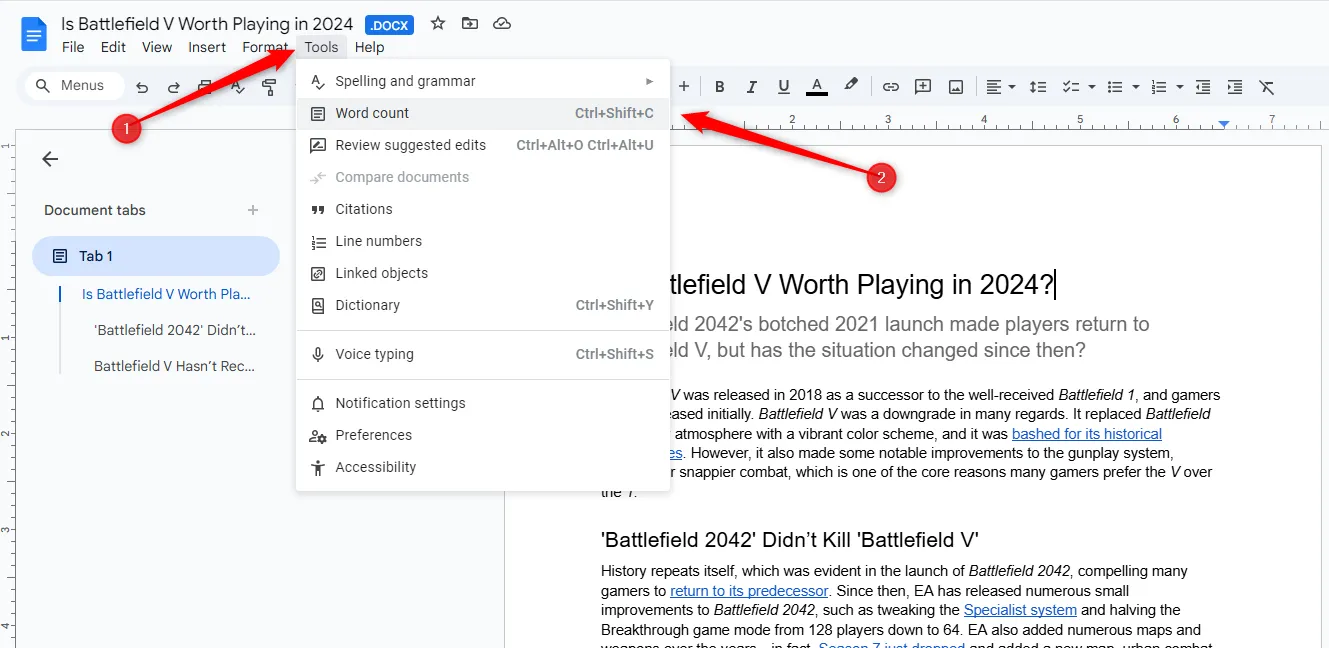Click the numbered list icon
The image size is (1329, 648).
click(x=1160, y=87)
